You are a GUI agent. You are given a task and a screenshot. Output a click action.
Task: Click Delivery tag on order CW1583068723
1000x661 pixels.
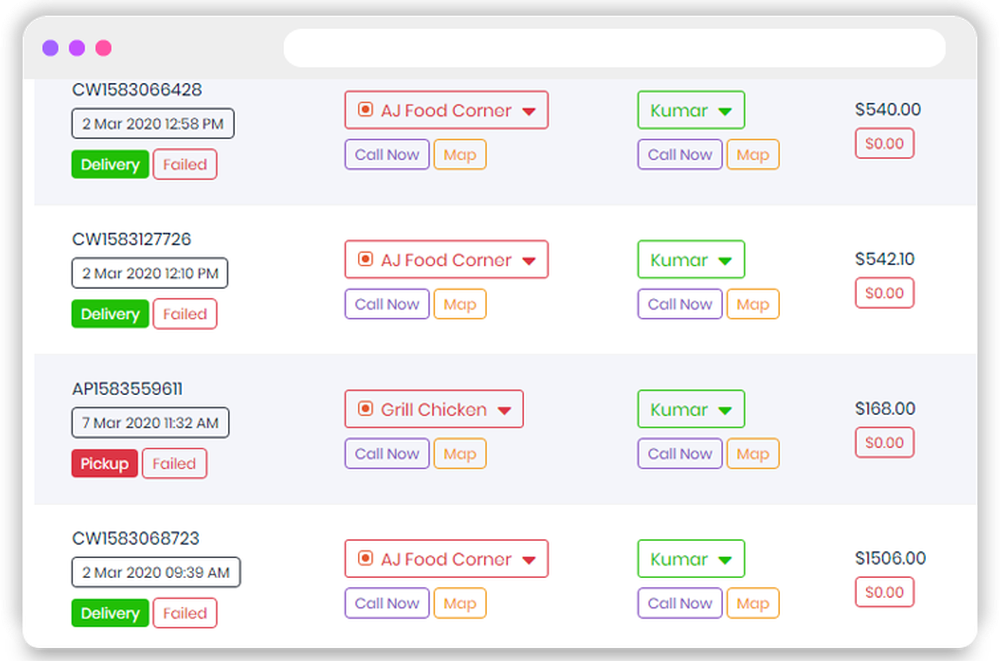point(110,613)
